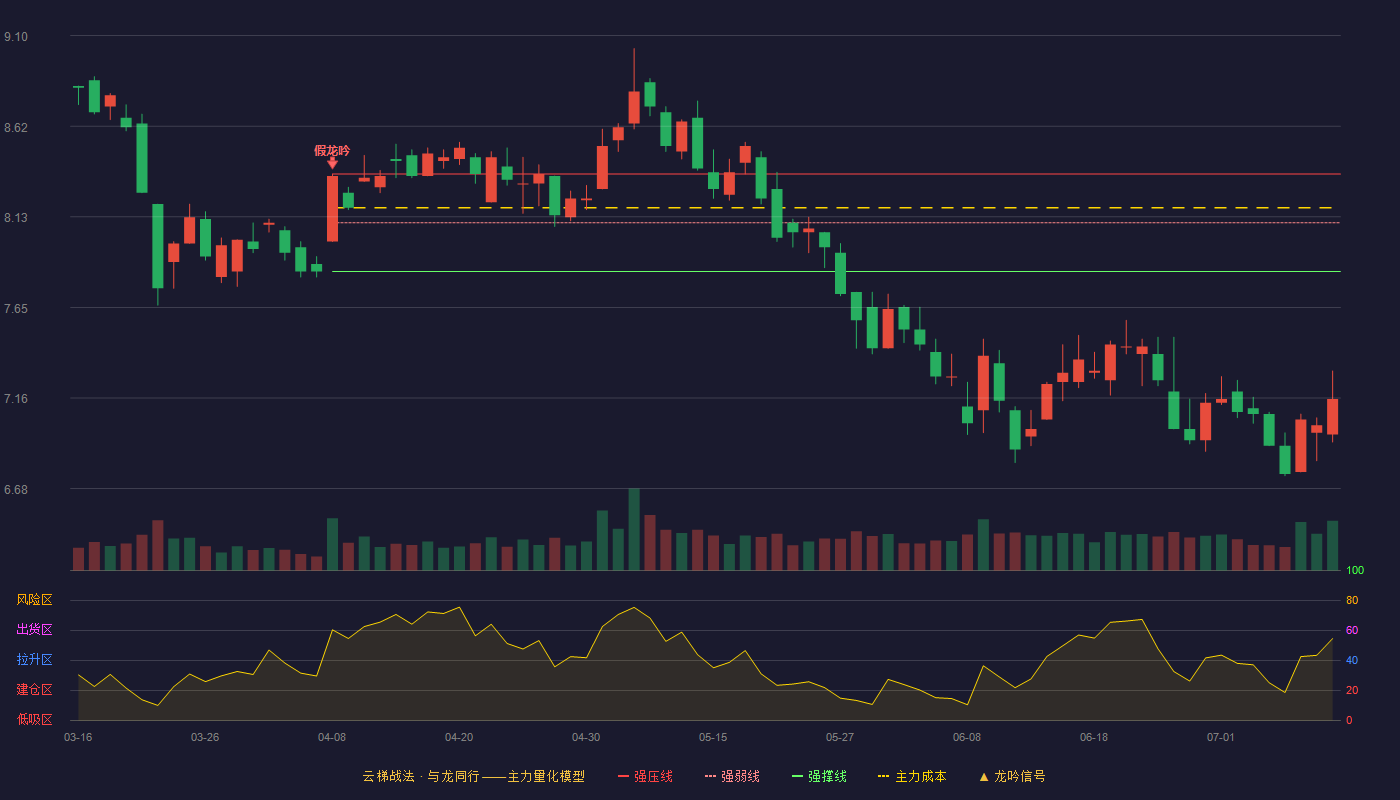Click the 7.16 price axis label

(x=16, y=399)
